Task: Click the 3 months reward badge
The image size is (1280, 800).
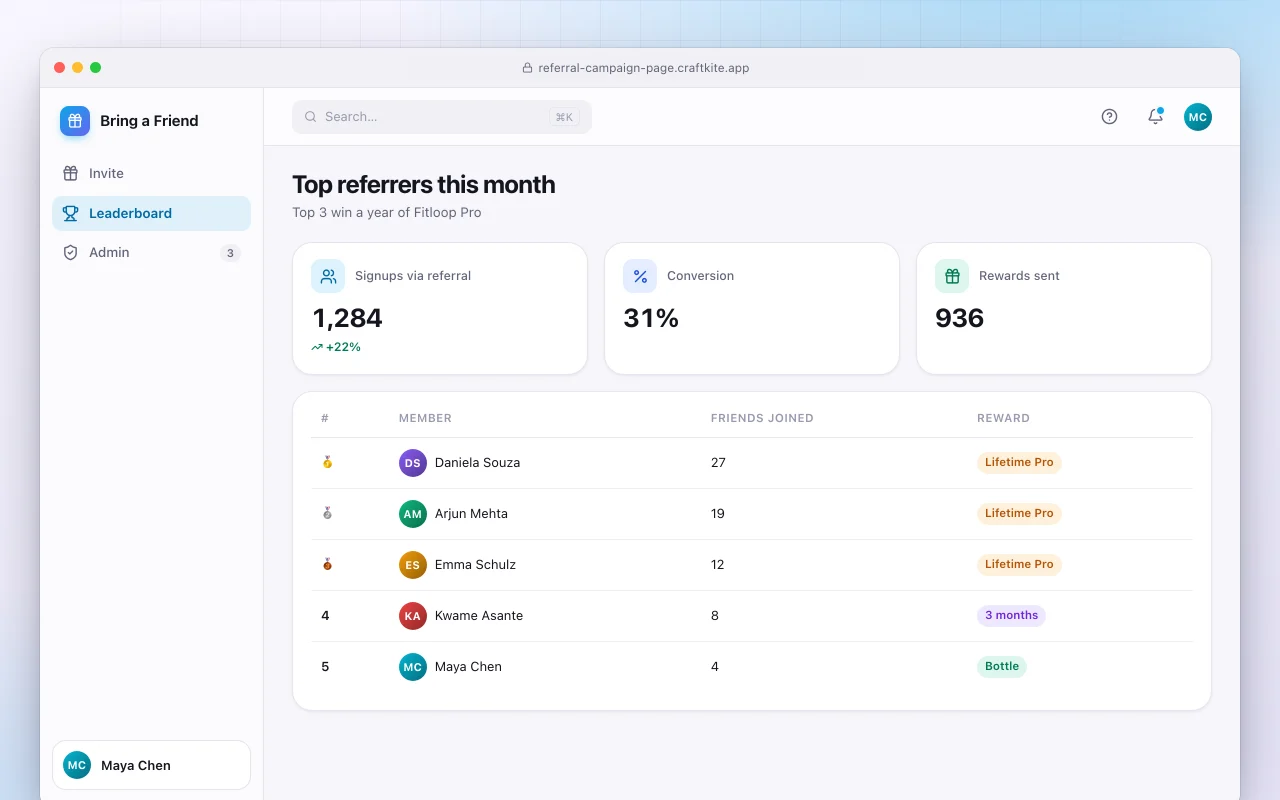Action: tap(1011, 616)
